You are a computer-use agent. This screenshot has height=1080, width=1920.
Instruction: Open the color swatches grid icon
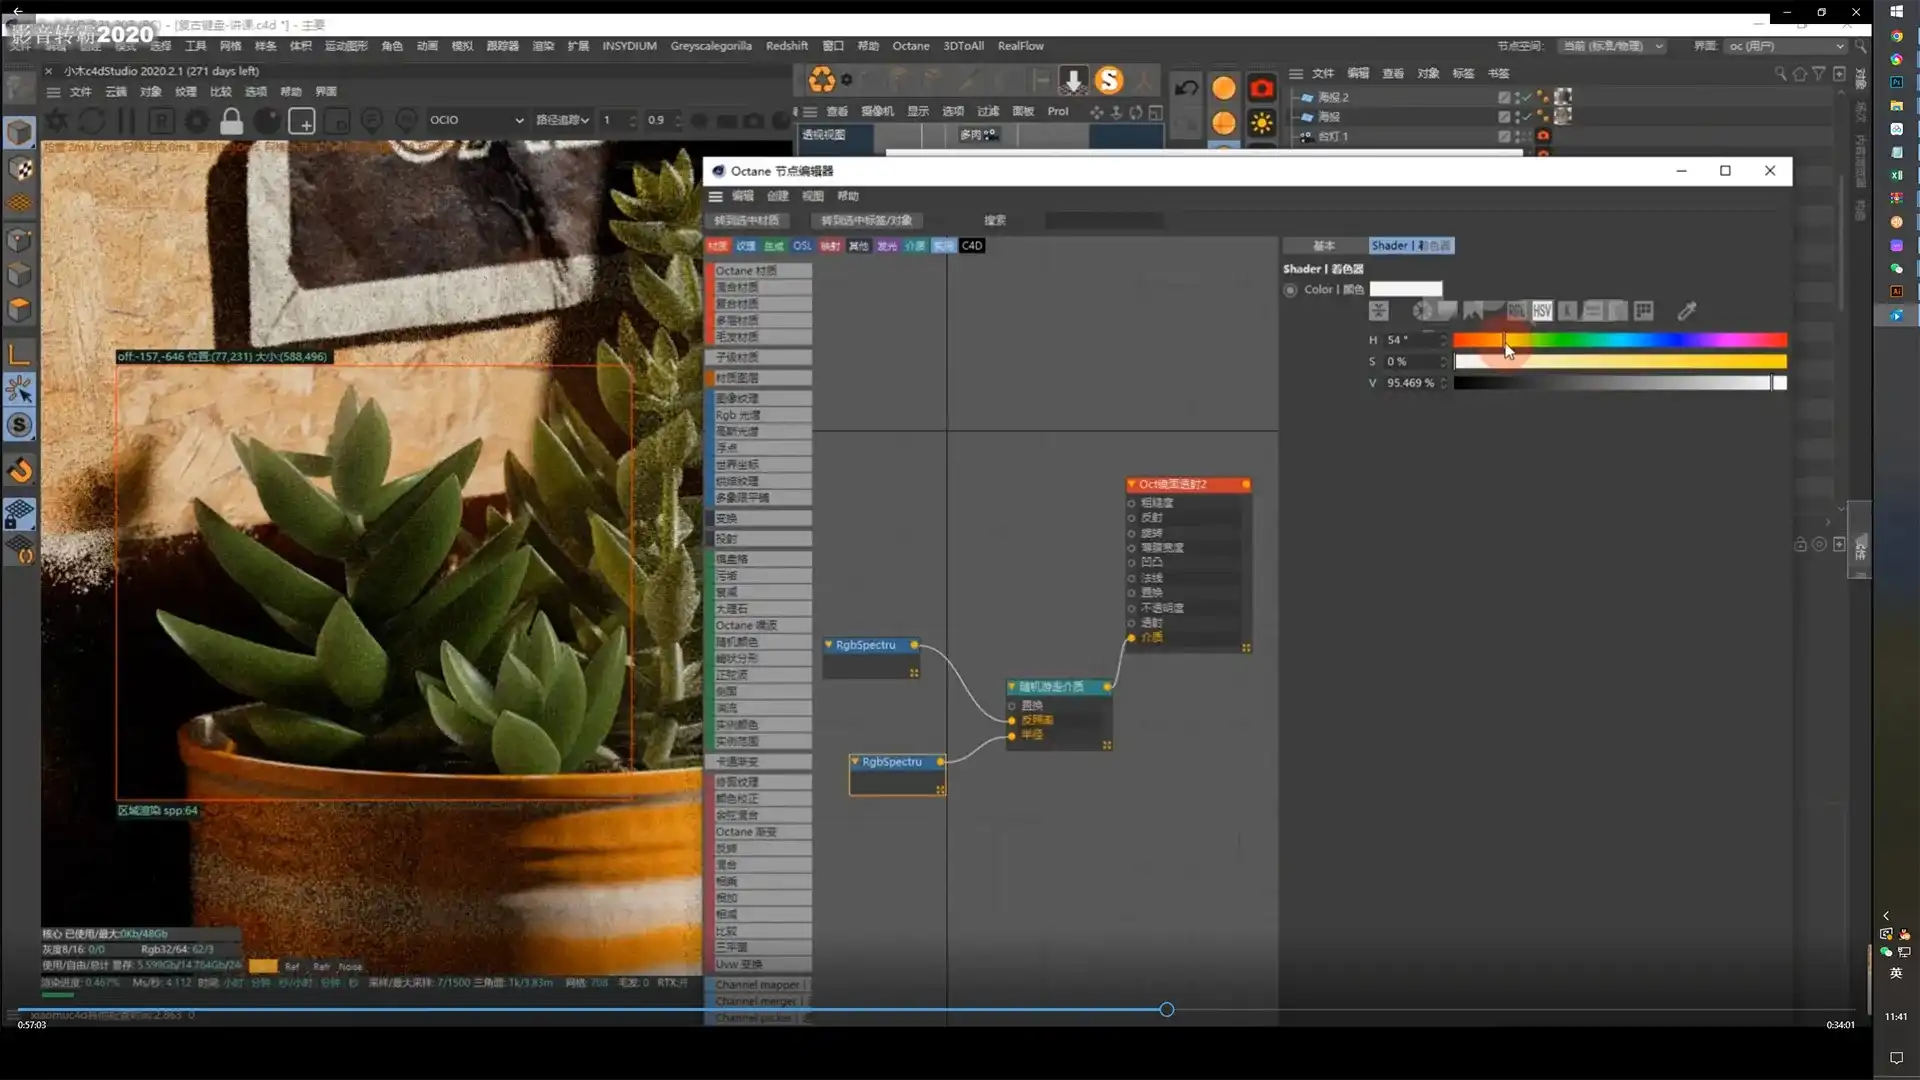1643,311
